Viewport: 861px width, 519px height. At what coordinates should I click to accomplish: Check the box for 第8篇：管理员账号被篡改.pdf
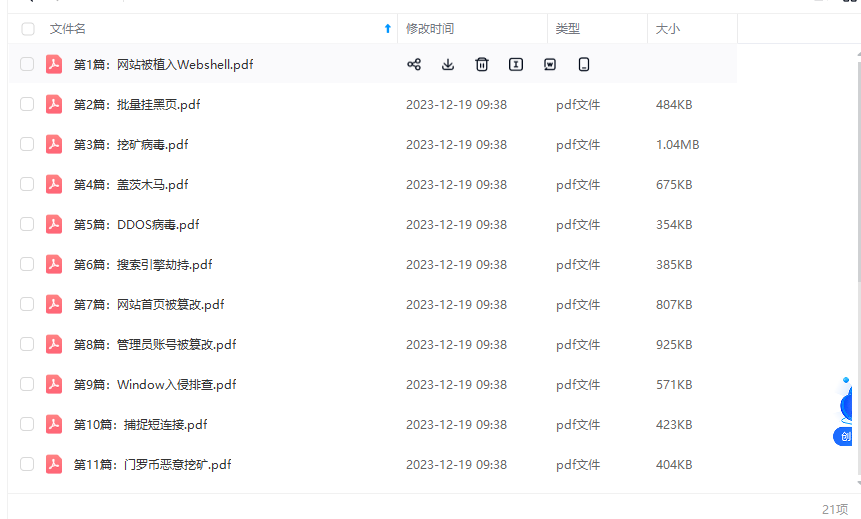coord(27,344)
